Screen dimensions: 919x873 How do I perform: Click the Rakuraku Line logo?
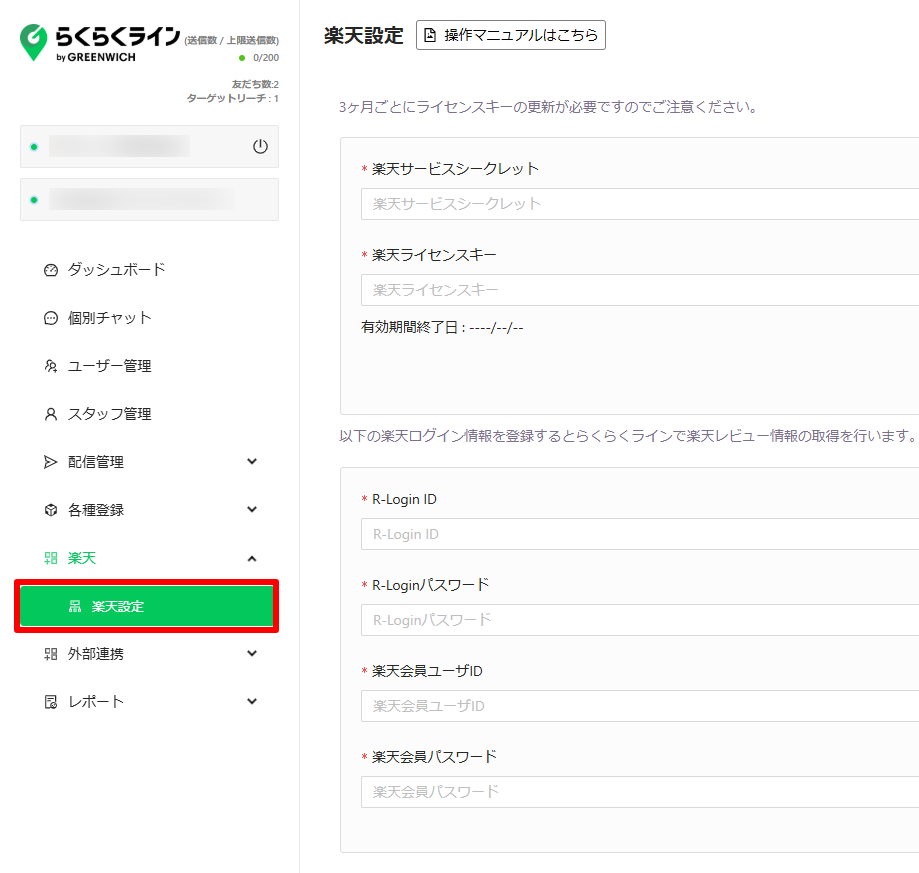coord(100,42)
